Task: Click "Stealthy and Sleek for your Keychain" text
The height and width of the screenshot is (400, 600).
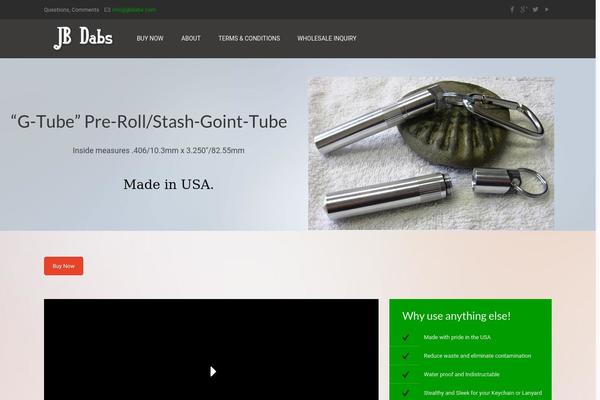Action: tap(483, 393)
